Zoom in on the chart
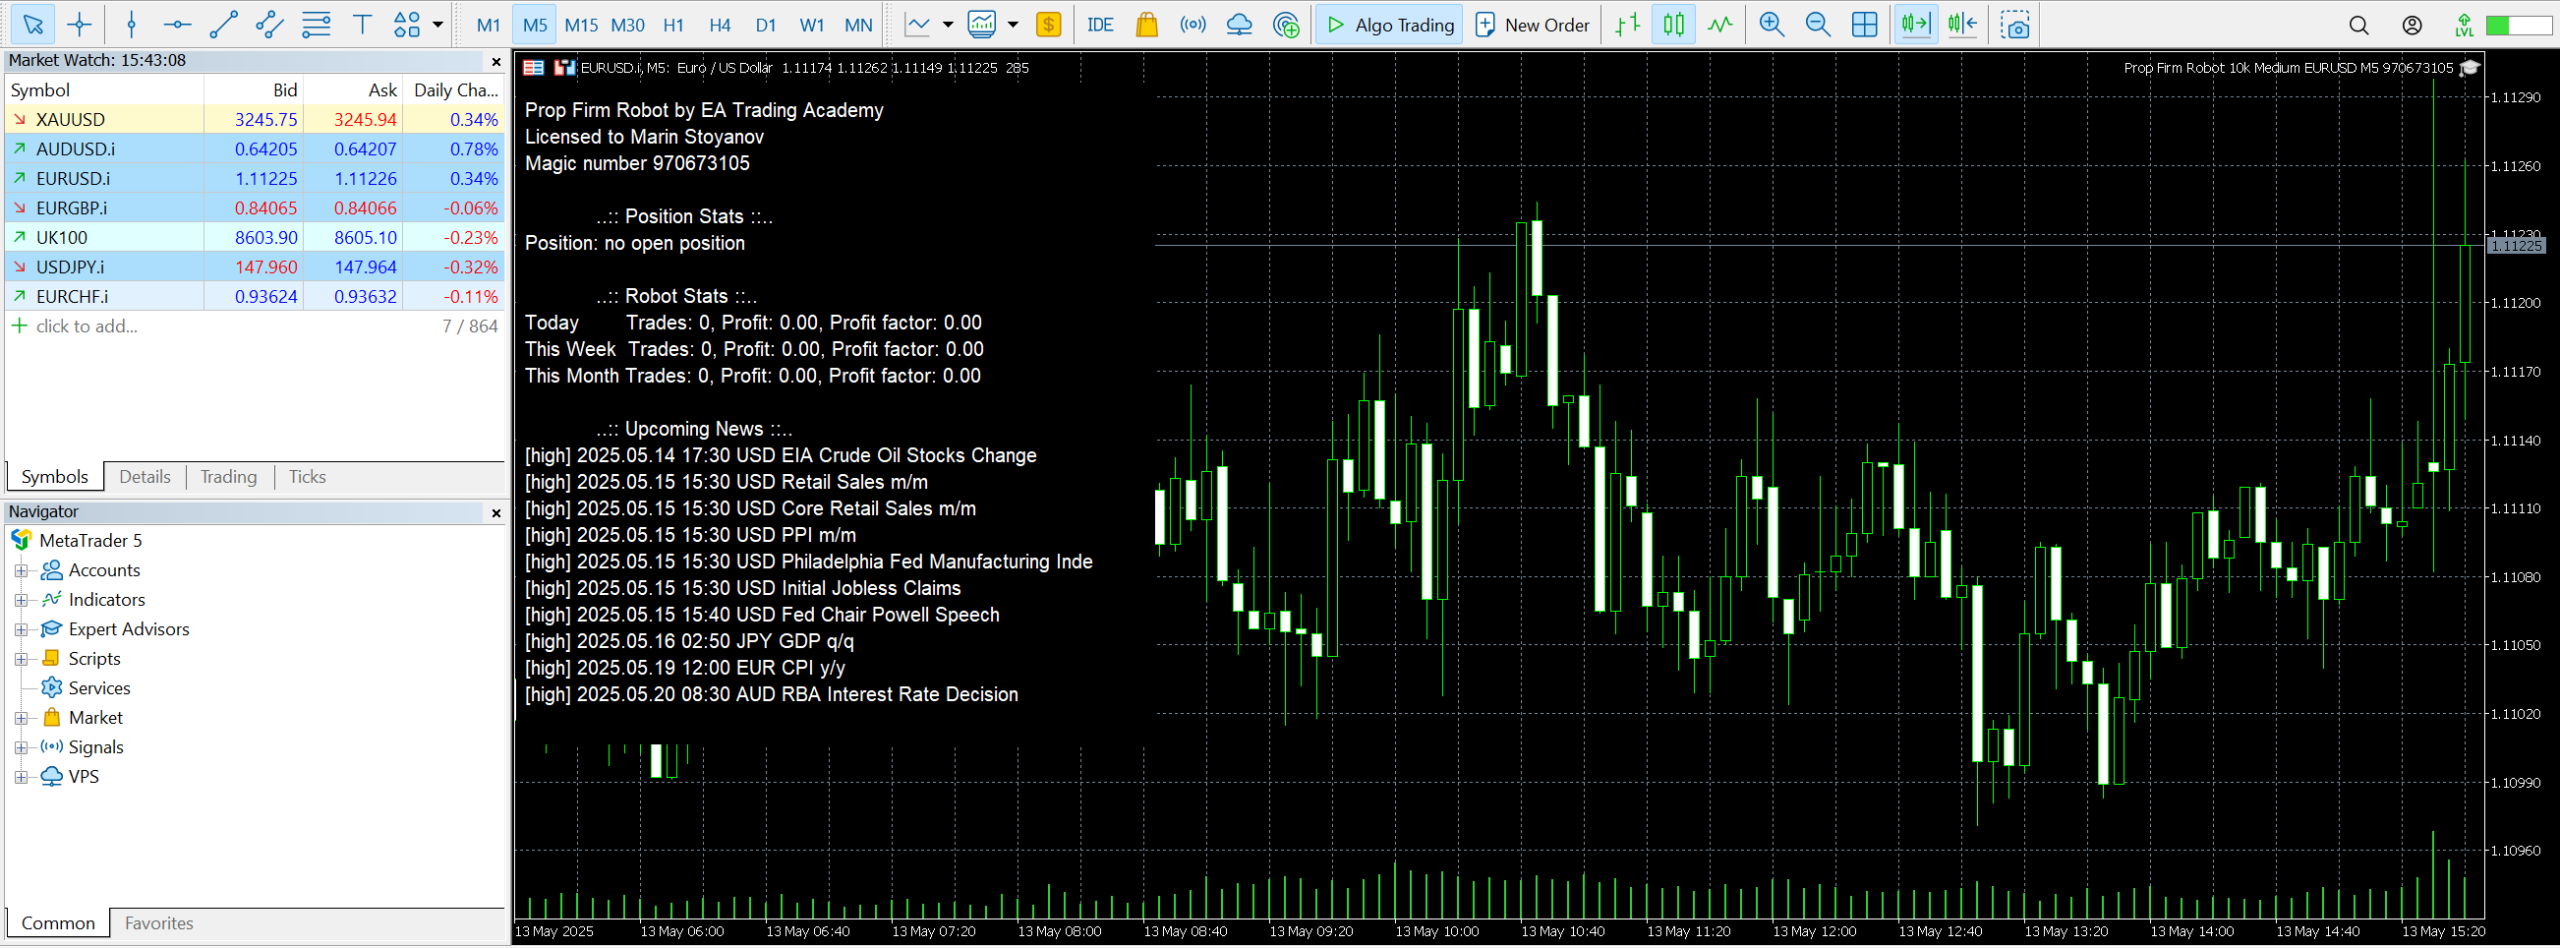Viewport: 2560px width, 948px height. click(x=1771, y=25)
